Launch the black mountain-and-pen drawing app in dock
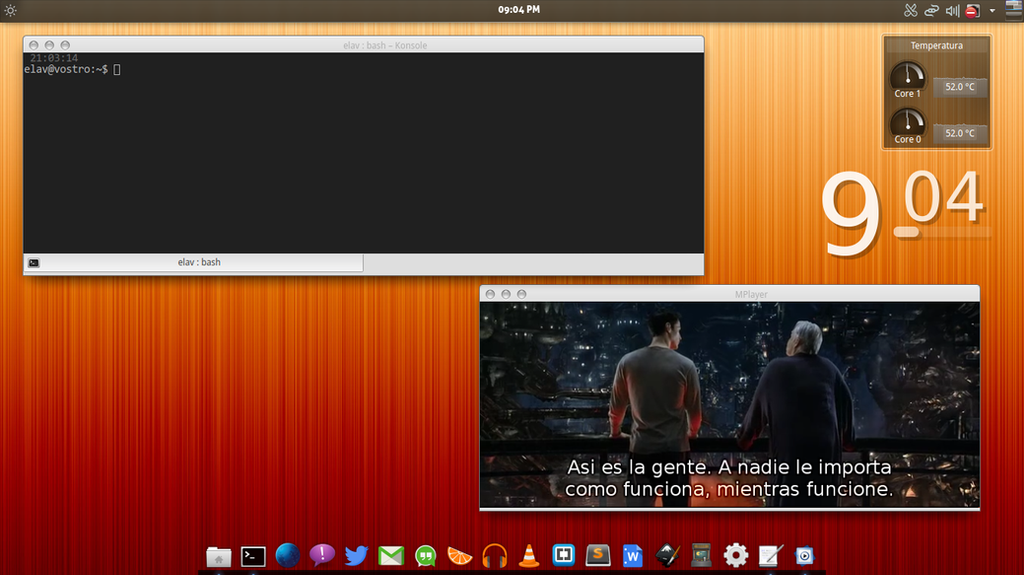 [x=667, y=555]
